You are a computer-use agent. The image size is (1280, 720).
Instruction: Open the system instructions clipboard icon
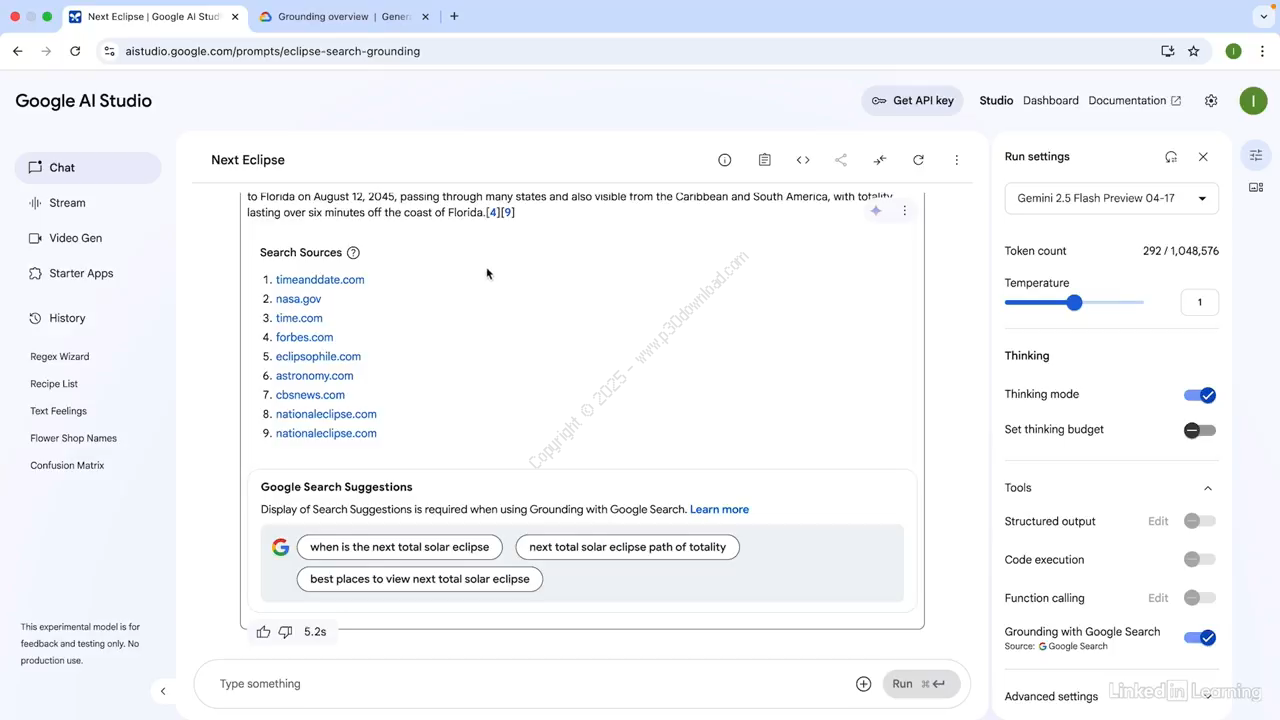point(765,160)
